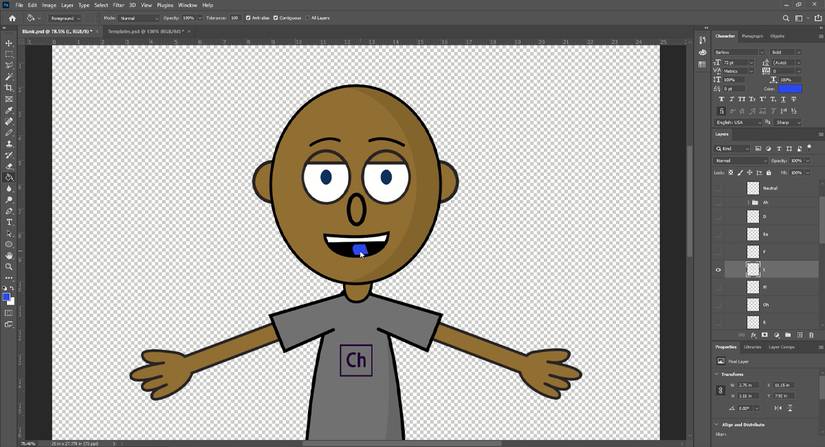Open the font family dropdown showing Barlow
This screenshot has width=825, height=447.
point(739,52)
